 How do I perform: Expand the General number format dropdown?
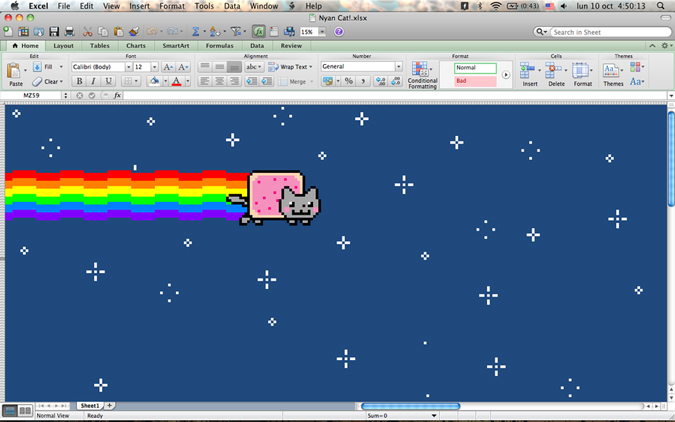(398, 67)
